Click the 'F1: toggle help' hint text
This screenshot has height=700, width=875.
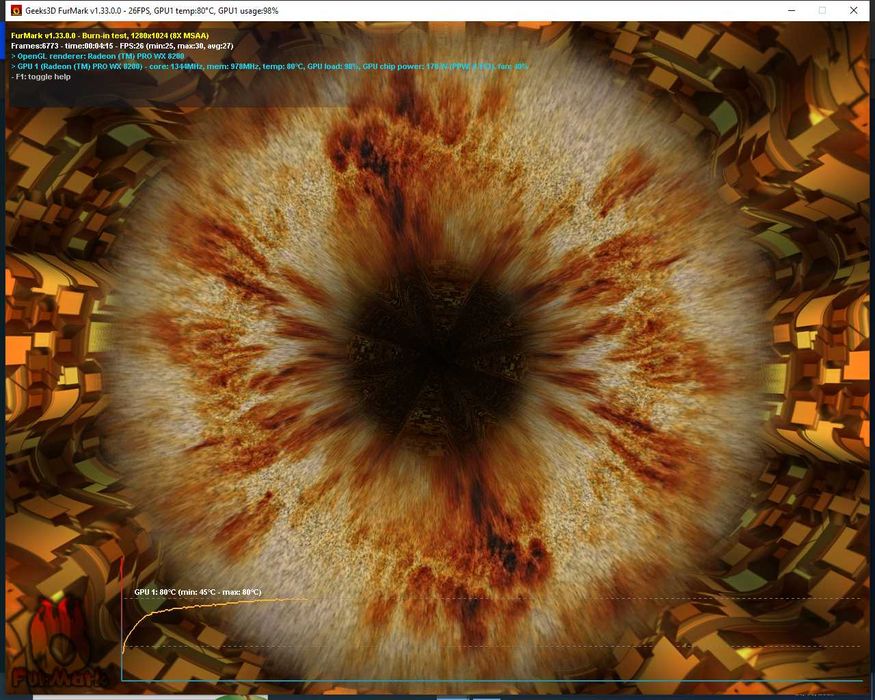[x=41, y=76]
